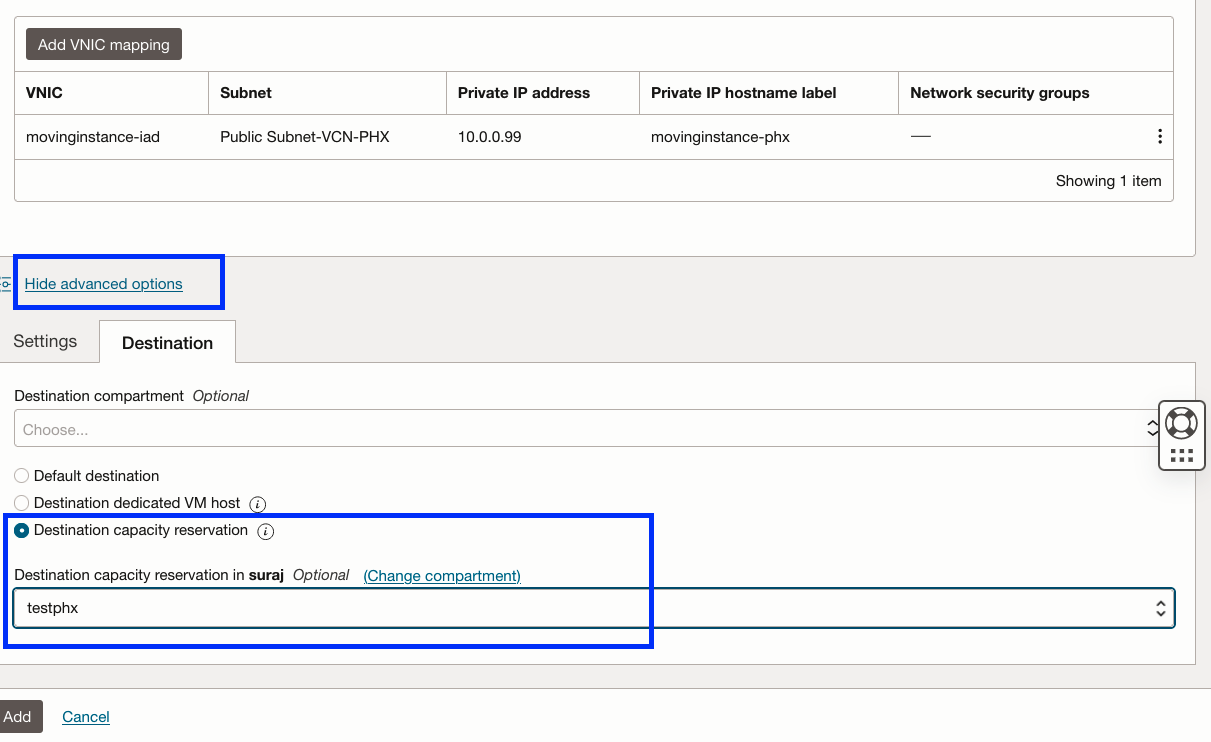Collapse the advanced options section
This screenshot has height=742, width=1211.
point(104,284)
